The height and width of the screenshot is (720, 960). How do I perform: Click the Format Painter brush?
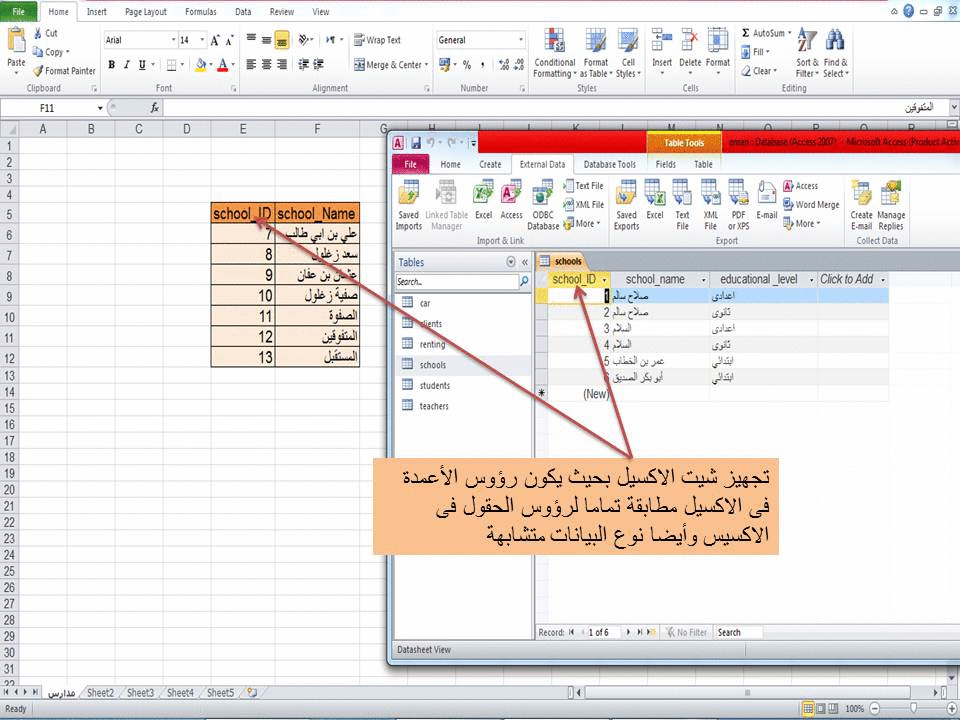(x=38, y=70)
